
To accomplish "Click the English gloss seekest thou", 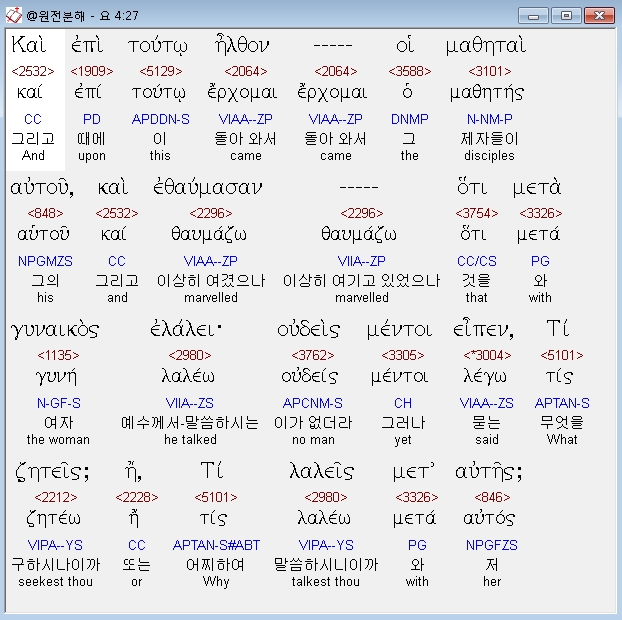I will coord(56,582).
